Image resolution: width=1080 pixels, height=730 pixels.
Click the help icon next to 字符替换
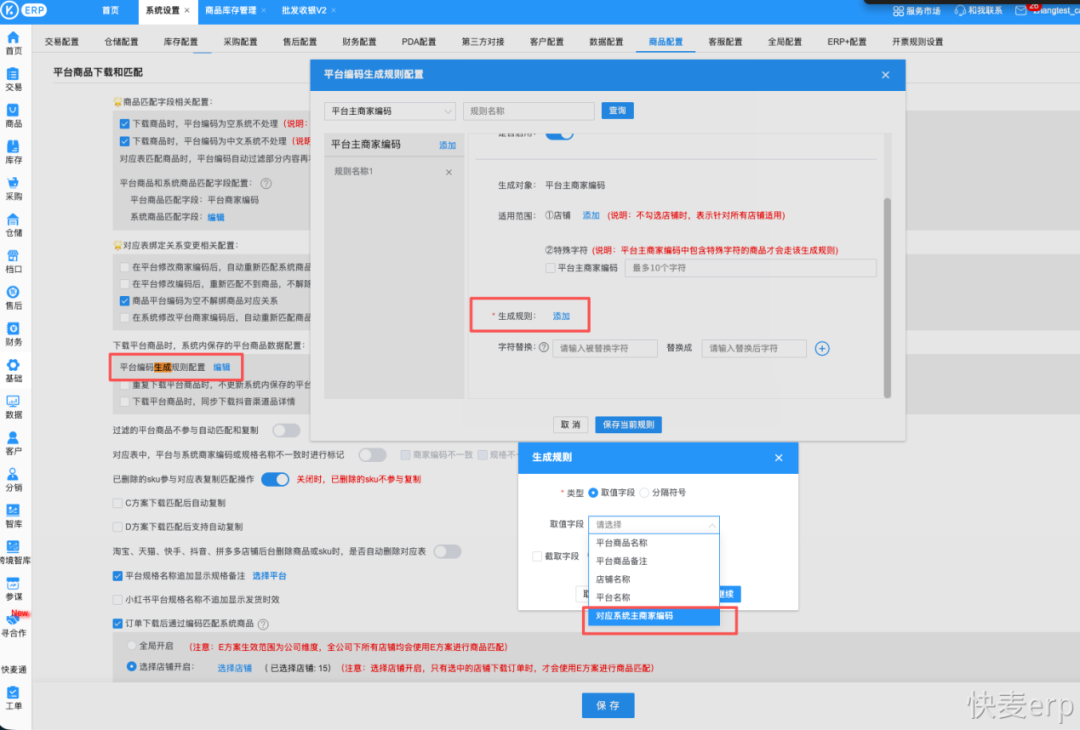click(x=543, y=348)
